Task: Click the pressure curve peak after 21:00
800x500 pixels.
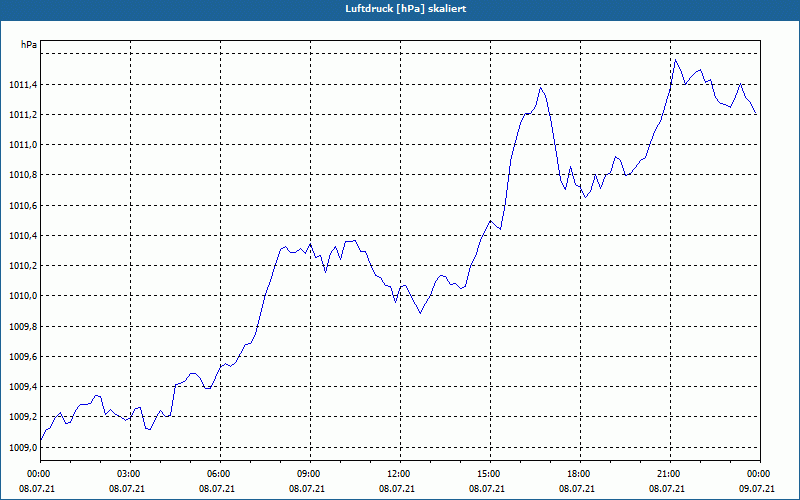Action: [676, 60]
